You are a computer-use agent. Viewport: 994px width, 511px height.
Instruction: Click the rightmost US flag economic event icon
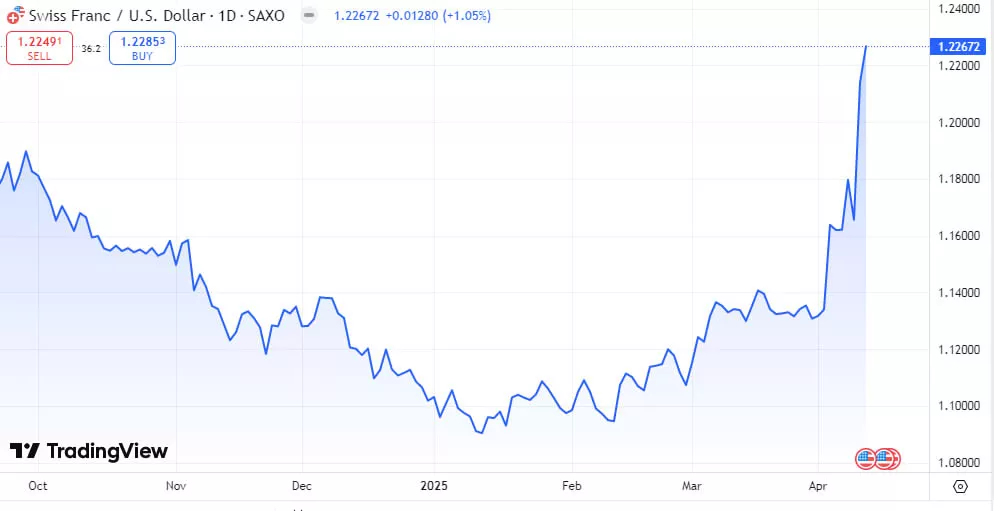tap(890, 458)
